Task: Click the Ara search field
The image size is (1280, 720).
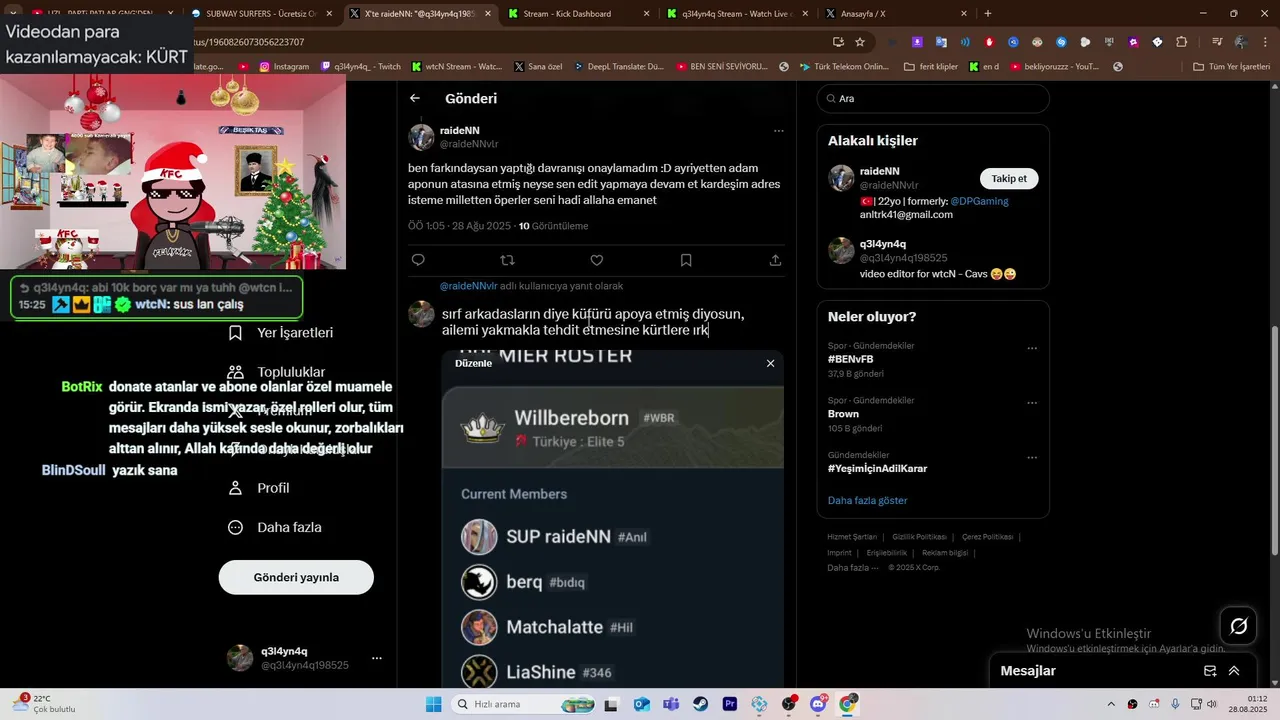Action: pyautogui.click(x=933, y=99)
